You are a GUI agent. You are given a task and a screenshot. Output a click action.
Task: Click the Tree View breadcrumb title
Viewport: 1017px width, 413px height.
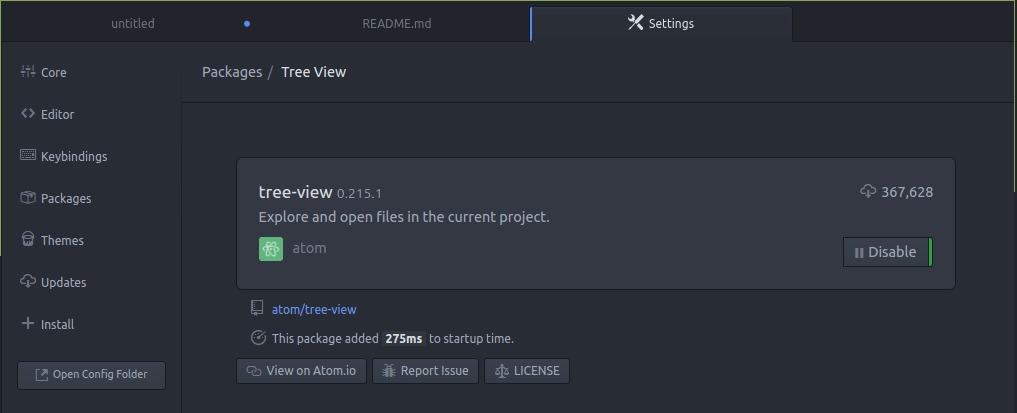313,72
